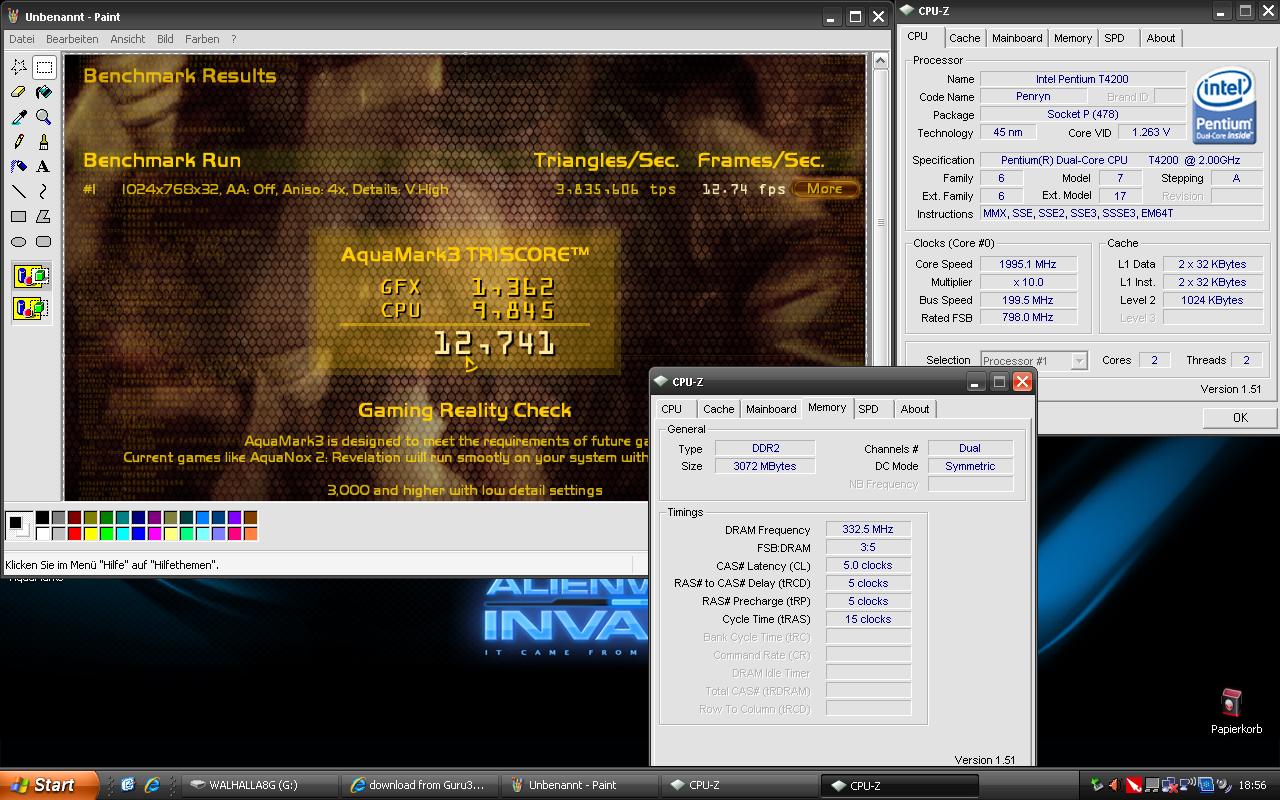The height and width of the screenshot is (800, 1280).
Task: Click the DRAM Frequency value 332.5 MHz
Action: pos(868,530)
